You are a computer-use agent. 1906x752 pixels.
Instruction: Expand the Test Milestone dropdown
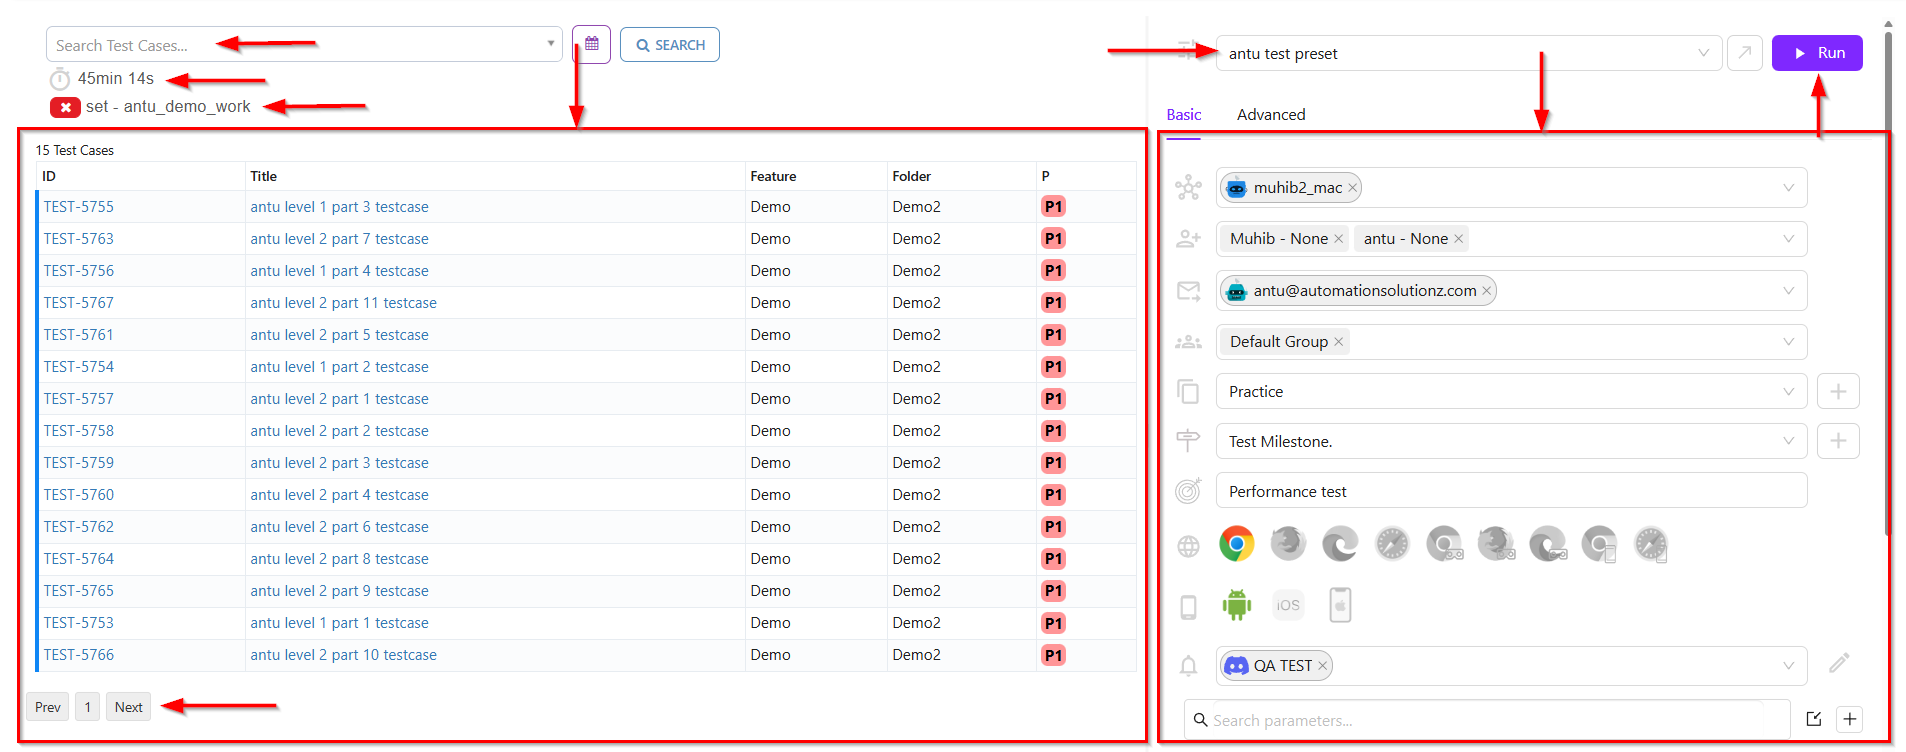click(x=1788, y=442)
